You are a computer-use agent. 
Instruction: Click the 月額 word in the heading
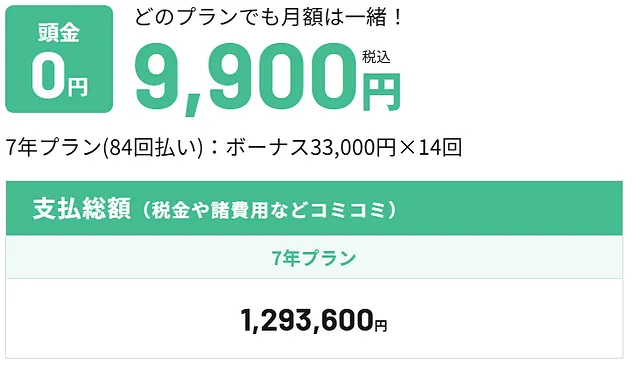[x=302, y=18]
